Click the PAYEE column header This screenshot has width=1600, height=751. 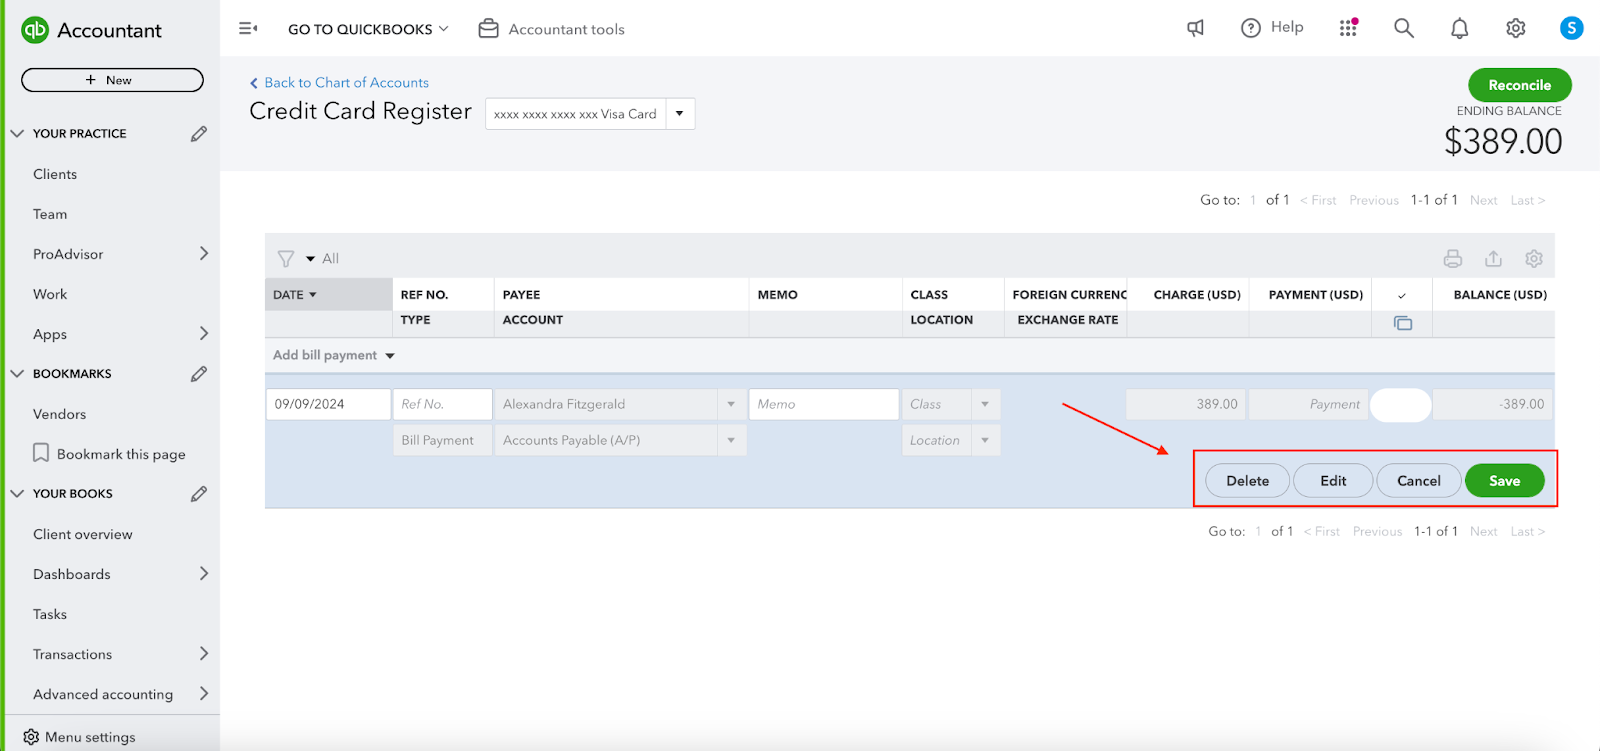(521, 295)
